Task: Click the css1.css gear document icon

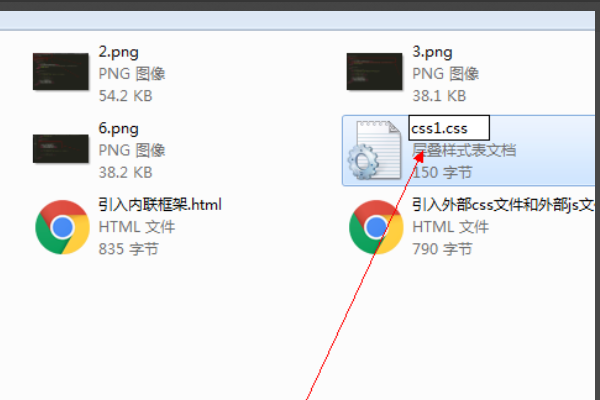Action: tap(375, 150)
